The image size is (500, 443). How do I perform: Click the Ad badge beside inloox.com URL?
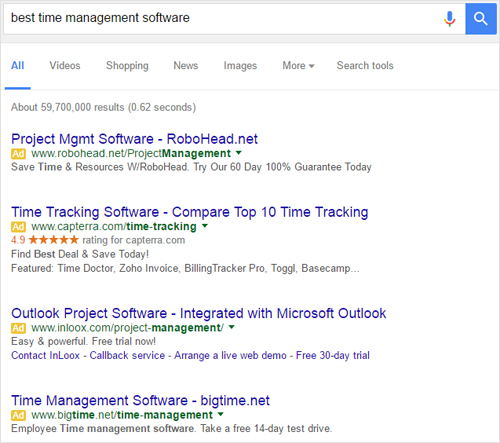pyautogui.click(x=18, y=328)
